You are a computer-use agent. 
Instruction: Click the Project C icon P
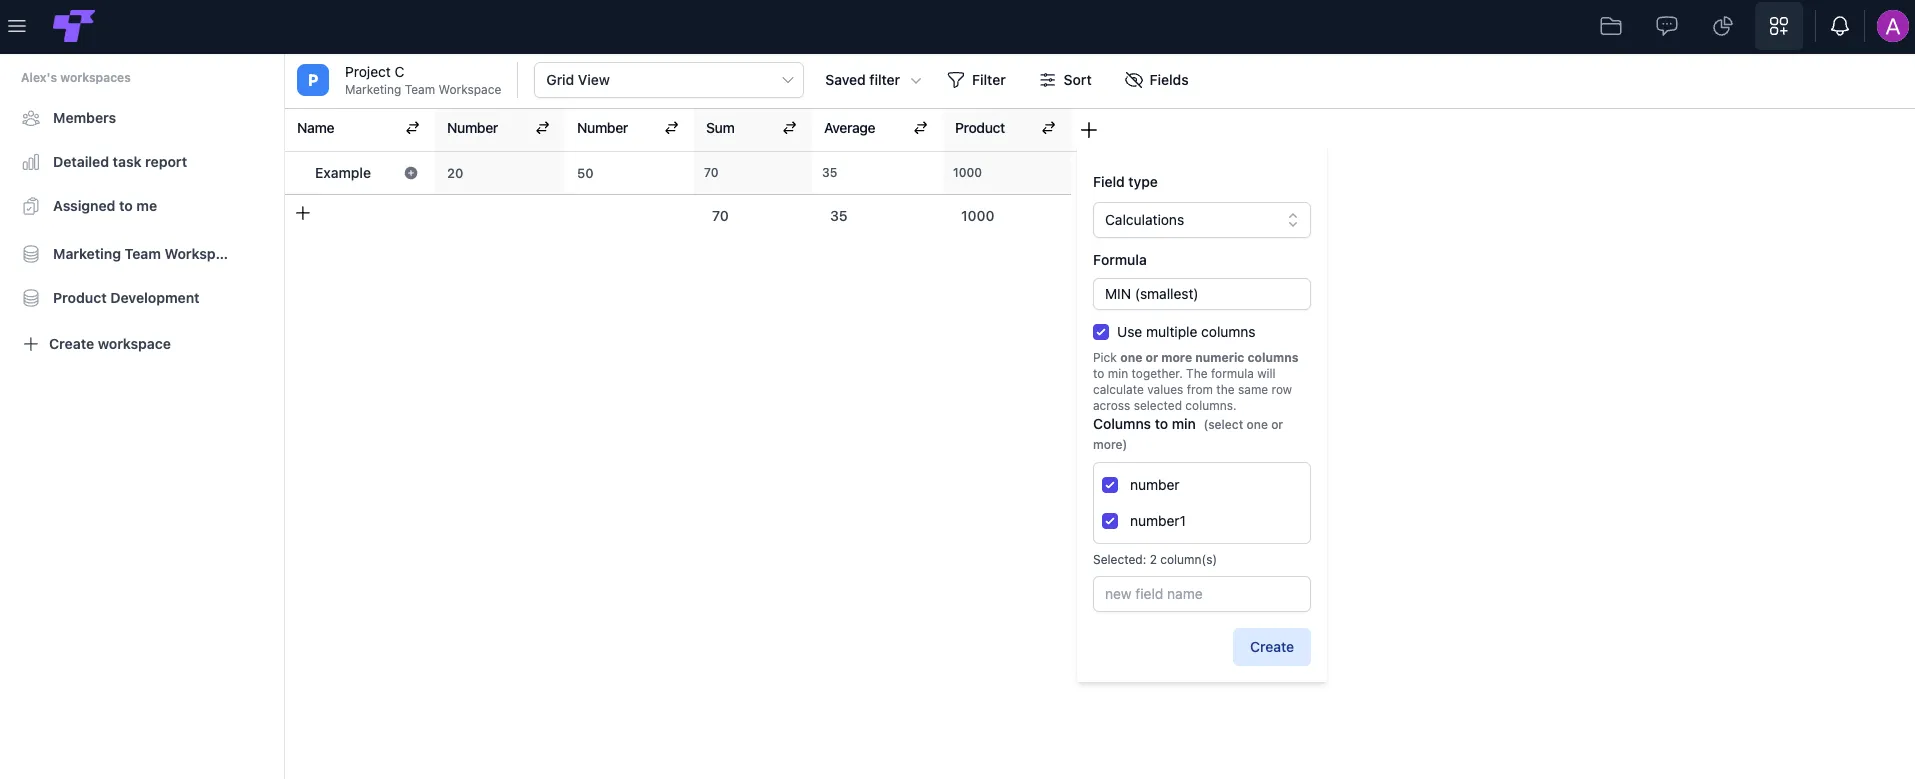(x=313, y=80)
